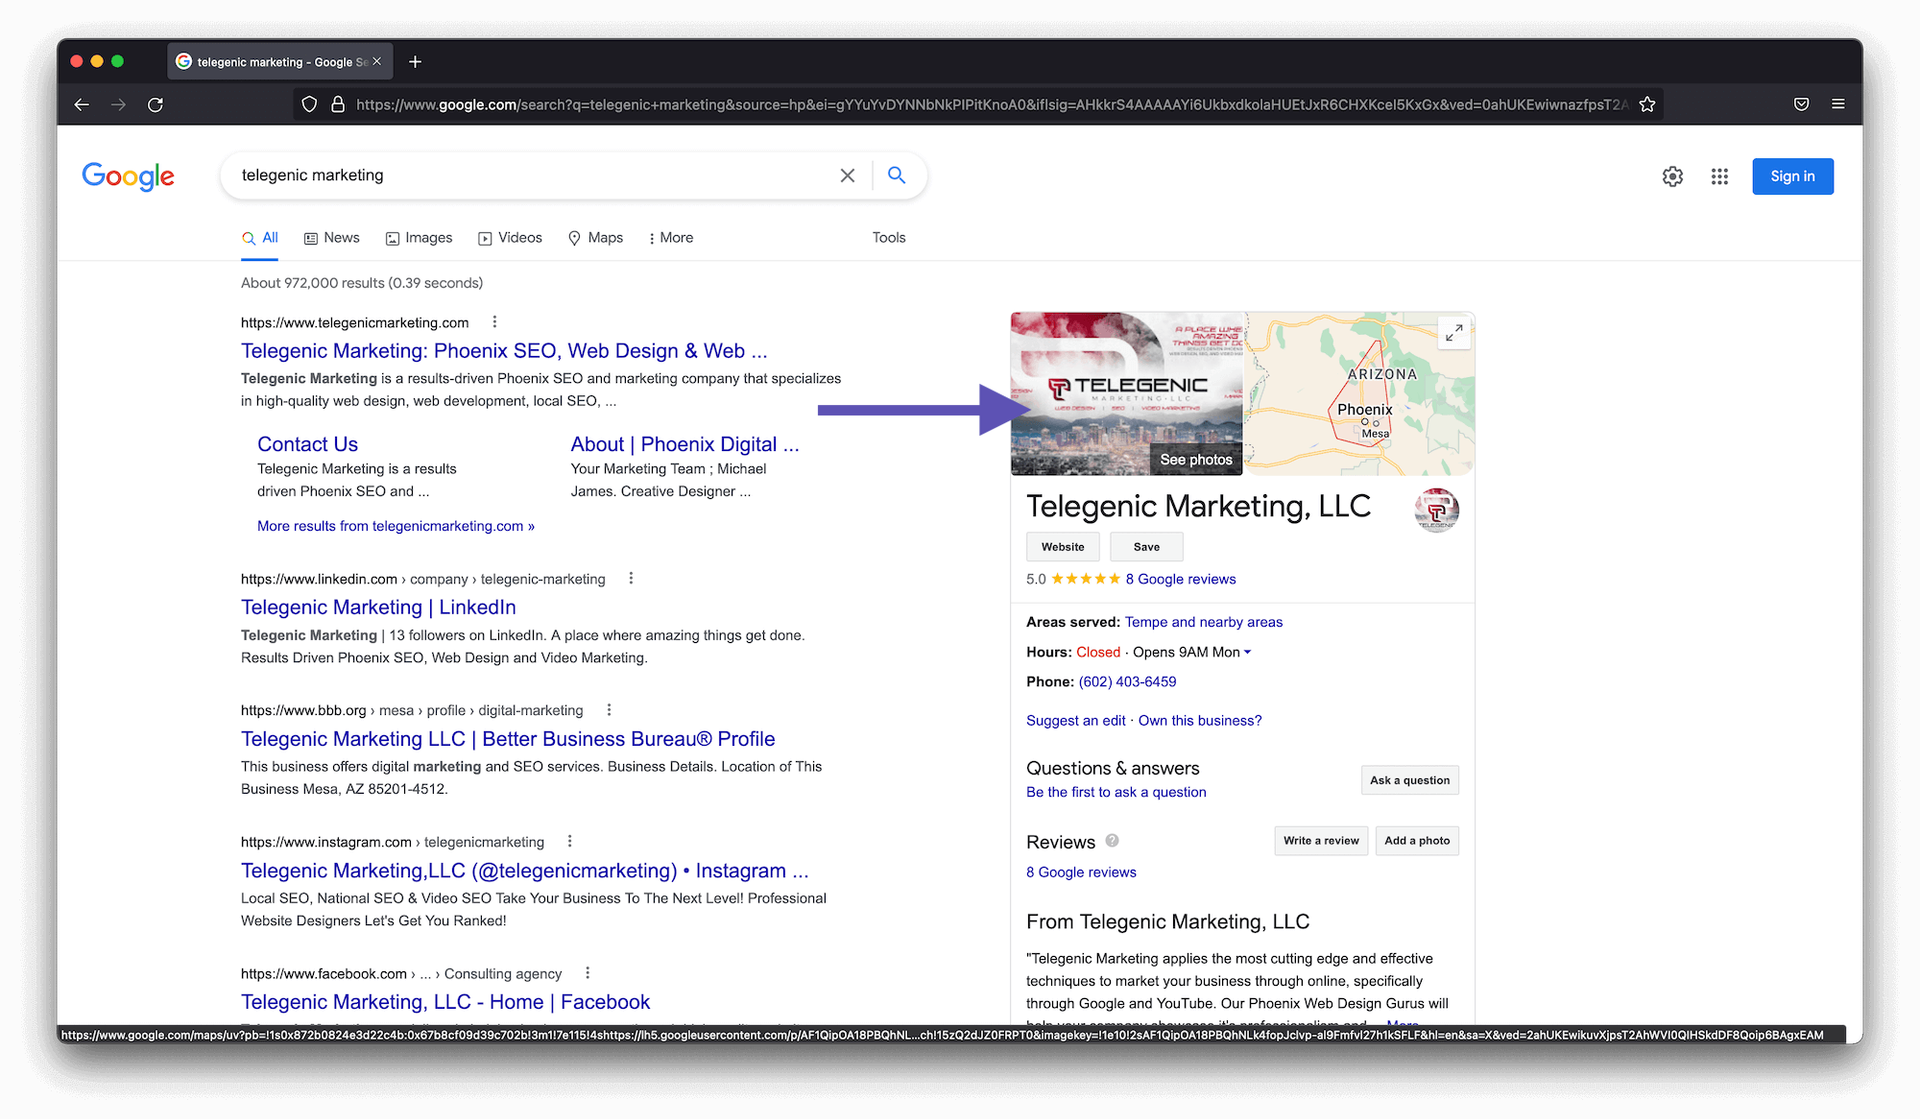Open the Google apps grid icon

pyautogui.click(x=1719, y=176)
